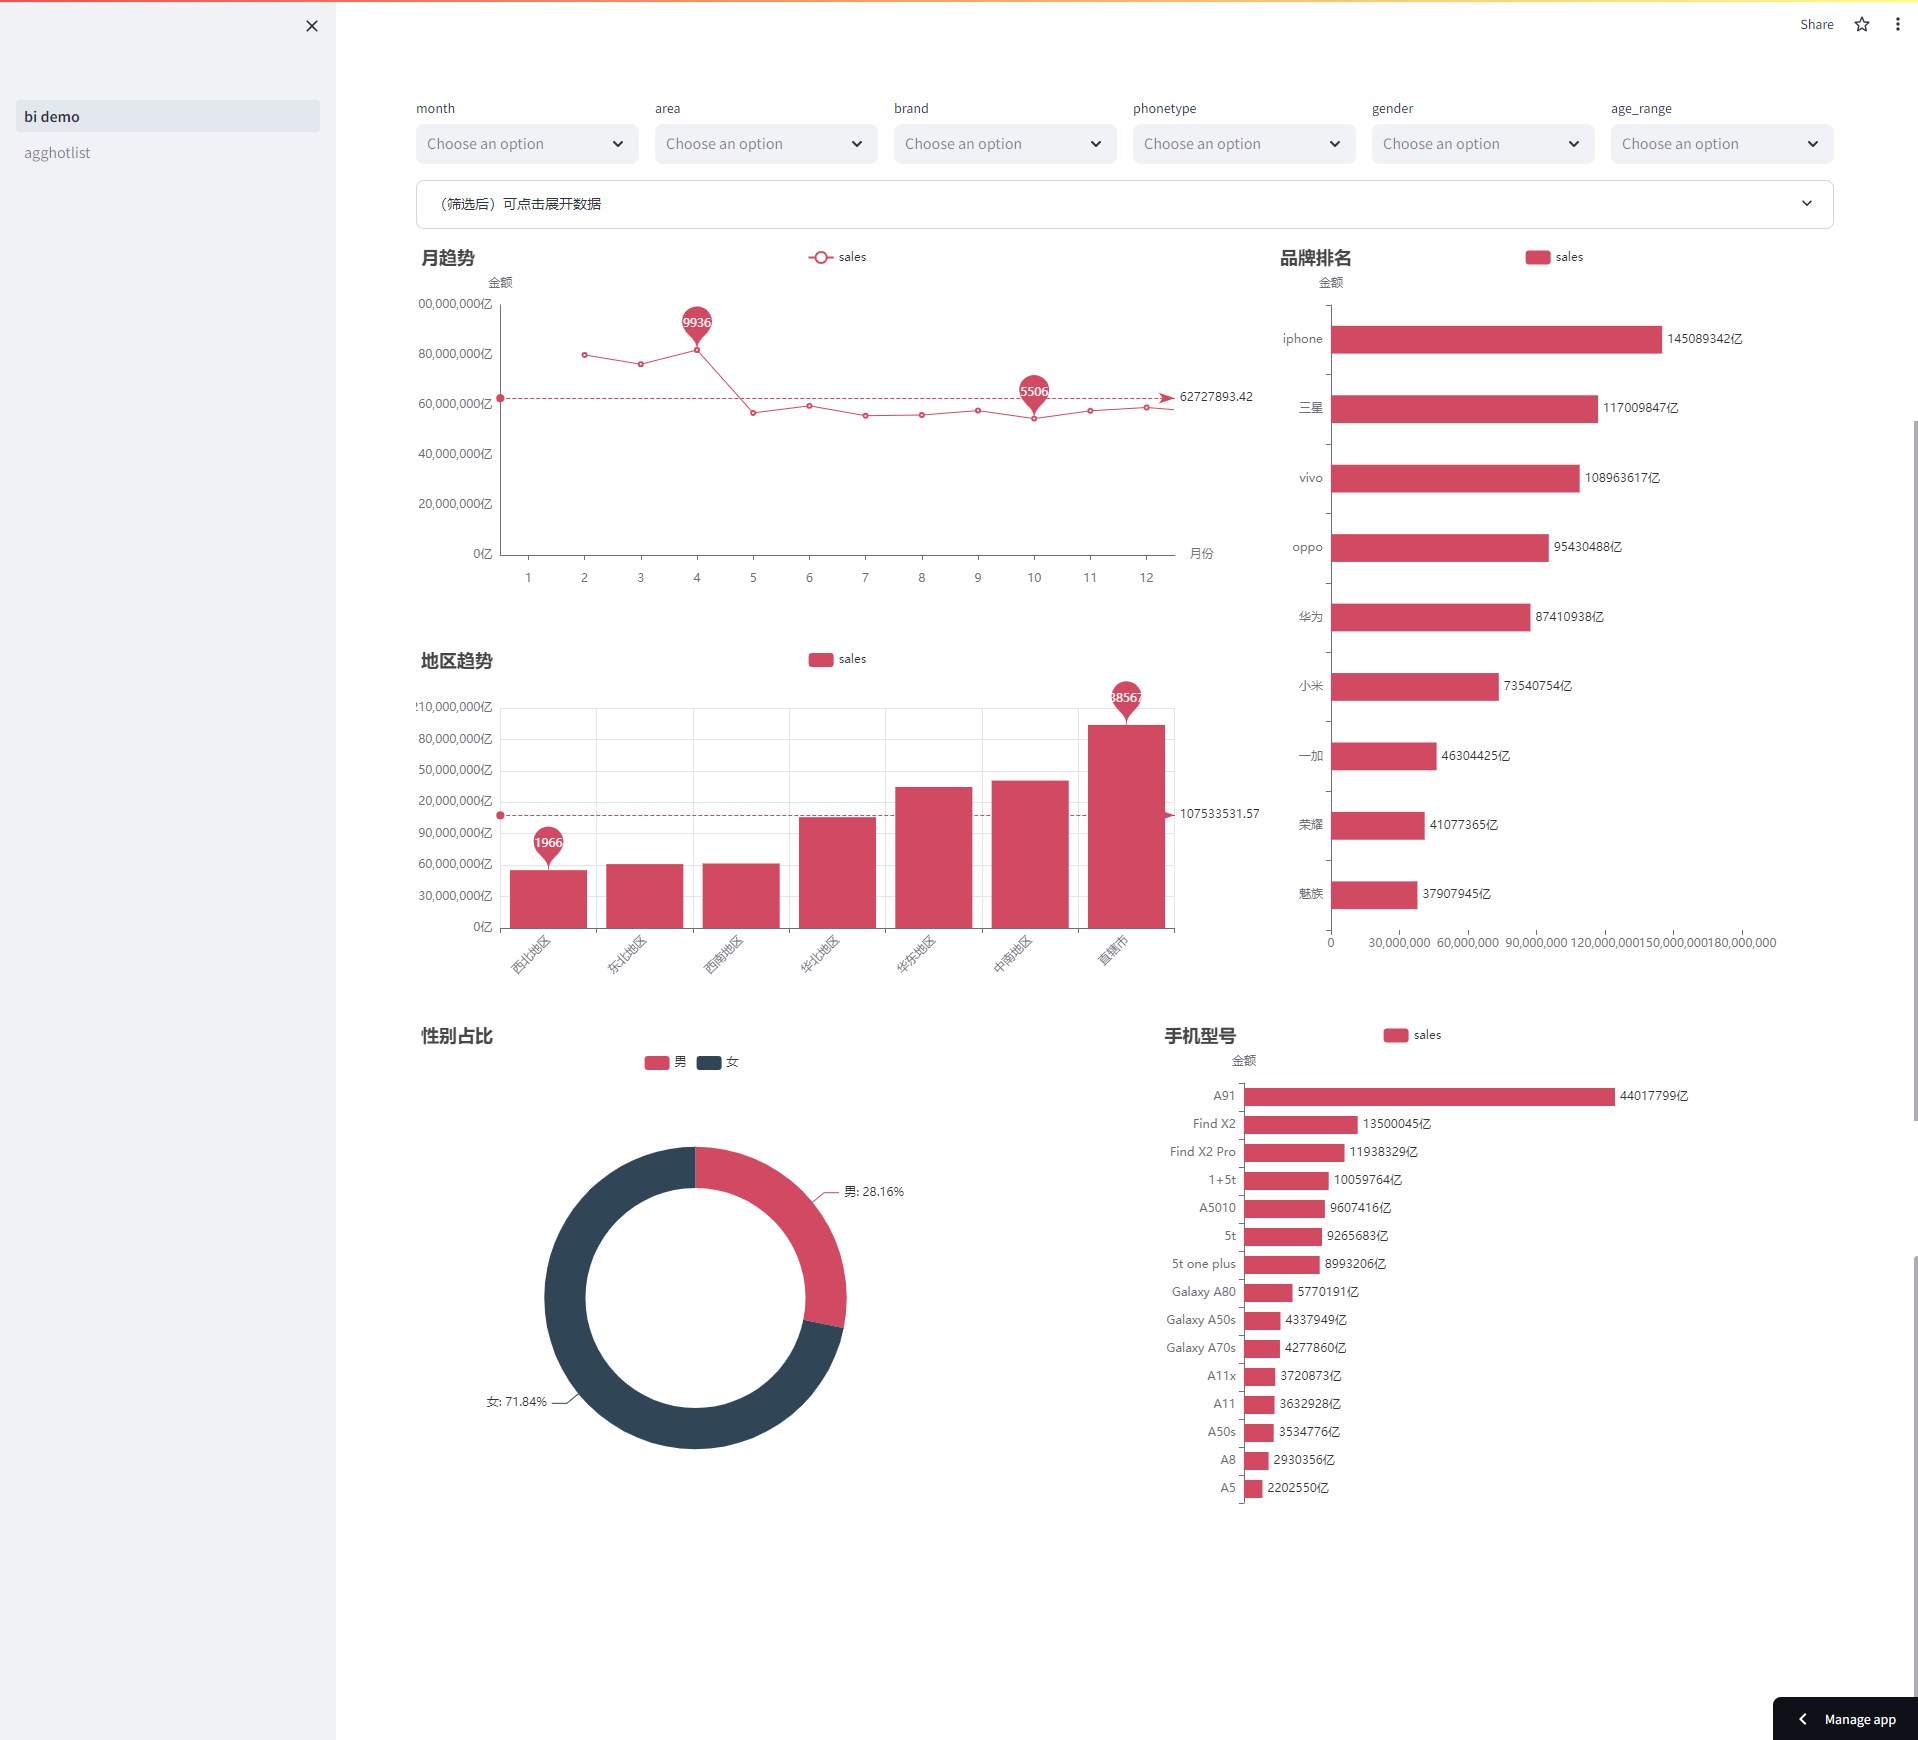Click the 手机型号 chart title

[x=1200, y=1036]
